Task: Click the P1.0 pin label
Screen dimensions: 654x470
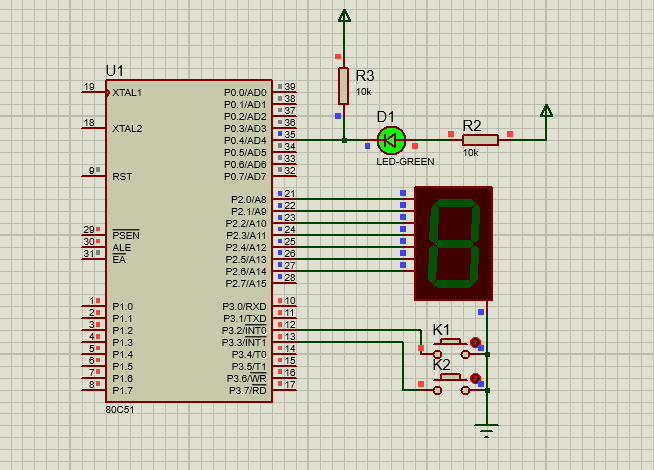Action: tap(123, 307)
